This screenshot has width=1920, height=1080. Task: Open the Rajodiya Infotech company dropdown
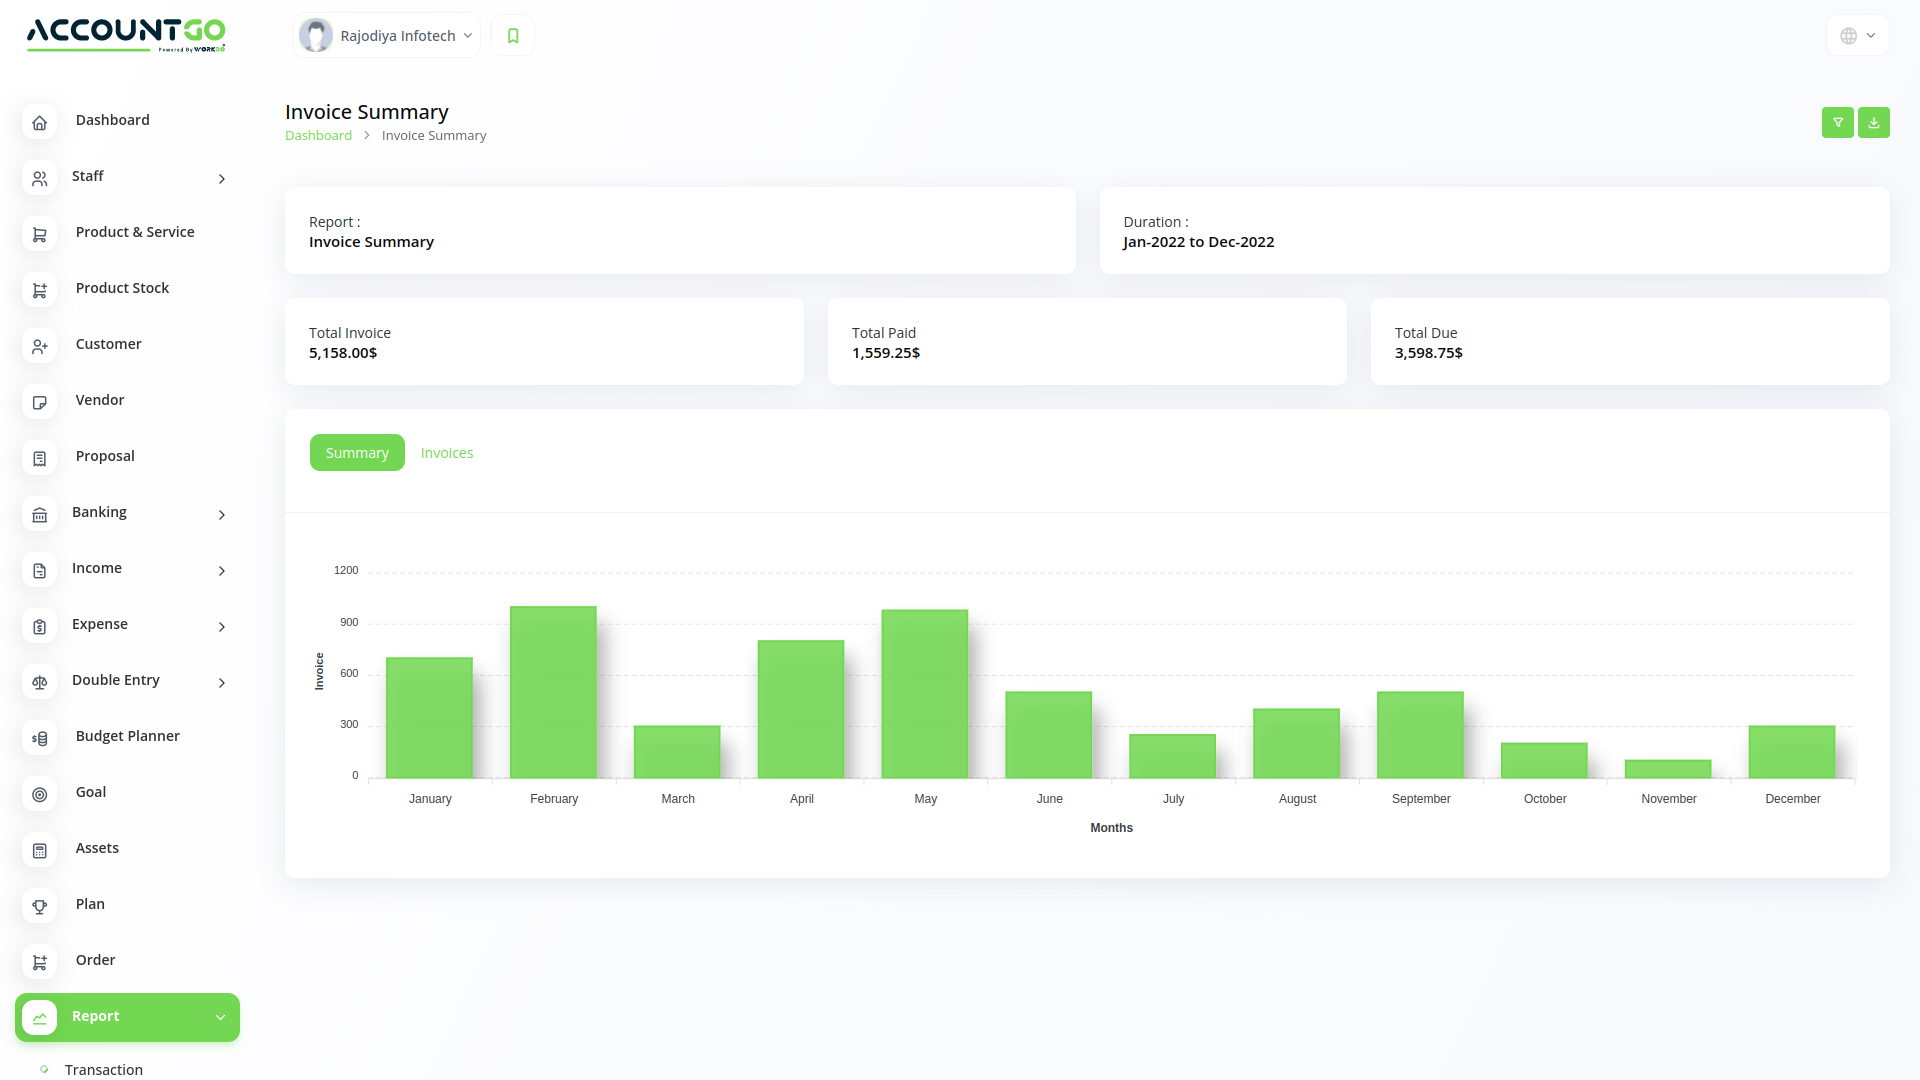tap(385, 34)
